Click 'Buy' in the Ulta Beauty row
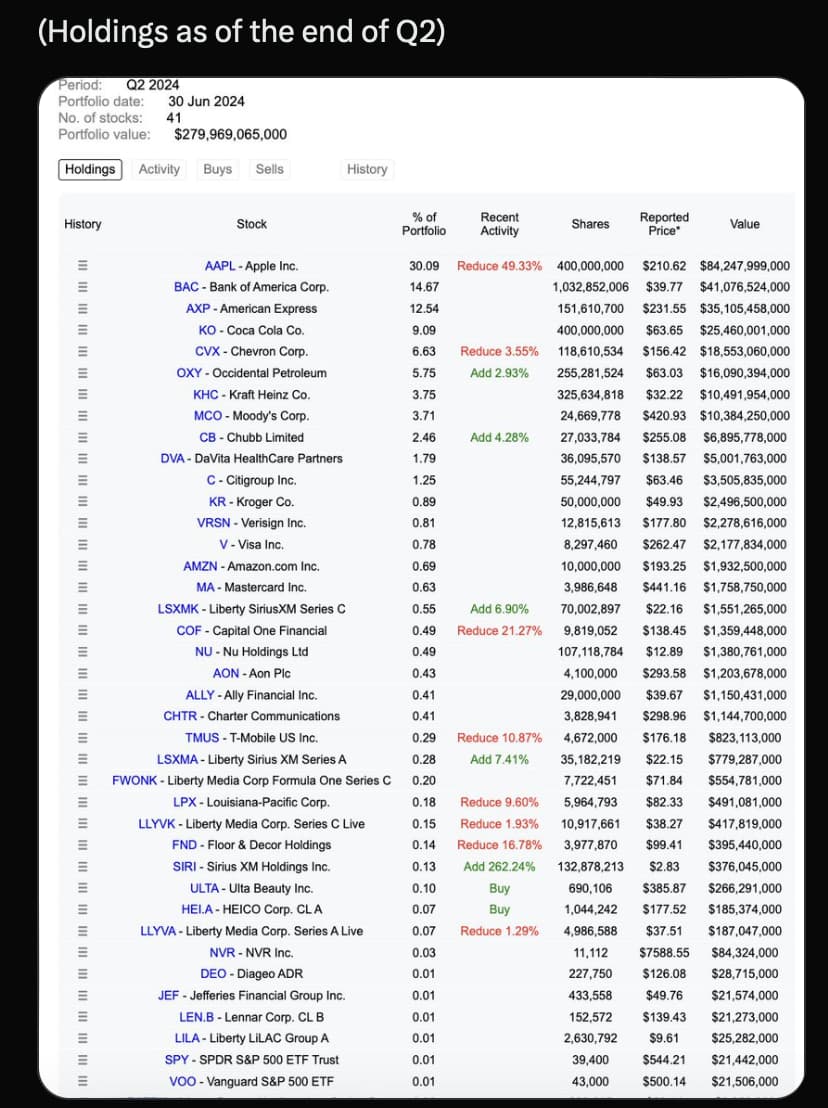 click(499, 888)
